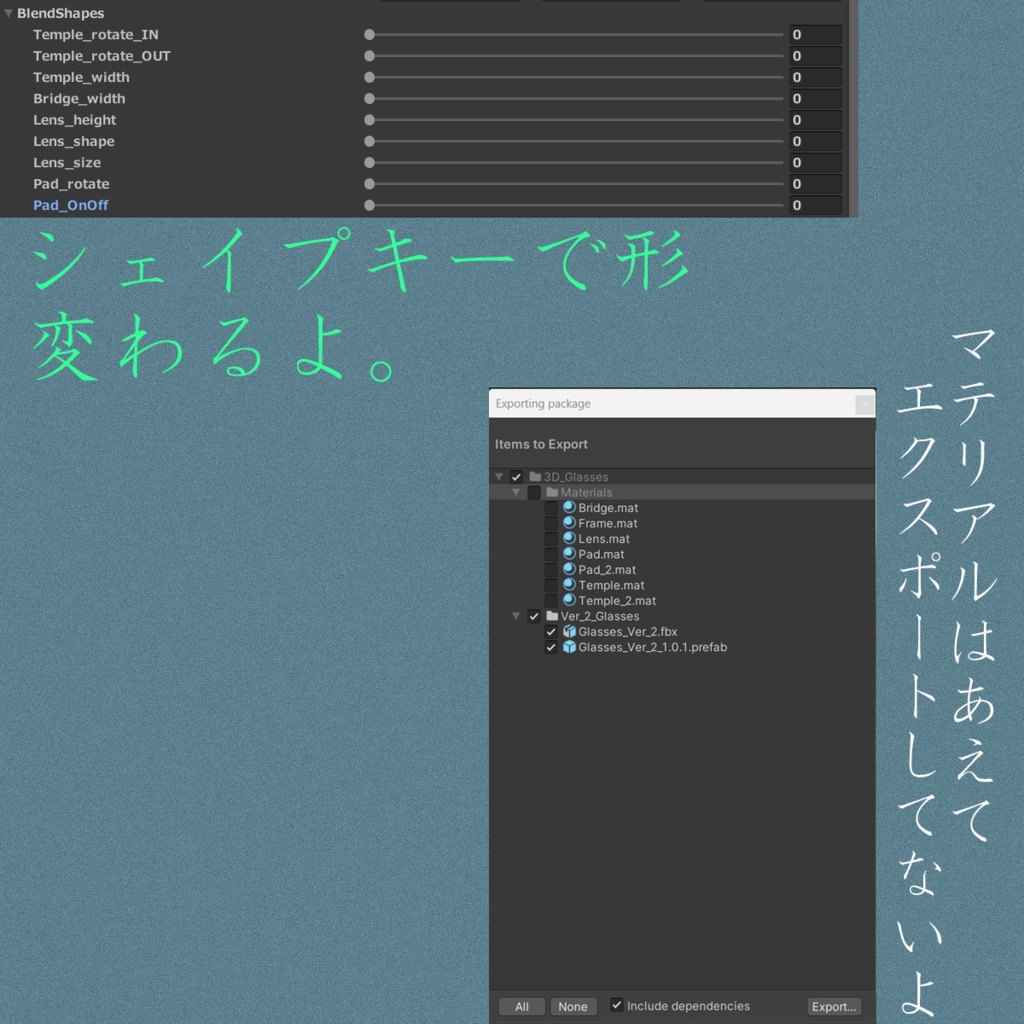Screen dimensions: 1024x1024
Task: Click the Items to Export heading
Action: pos(541,444)
